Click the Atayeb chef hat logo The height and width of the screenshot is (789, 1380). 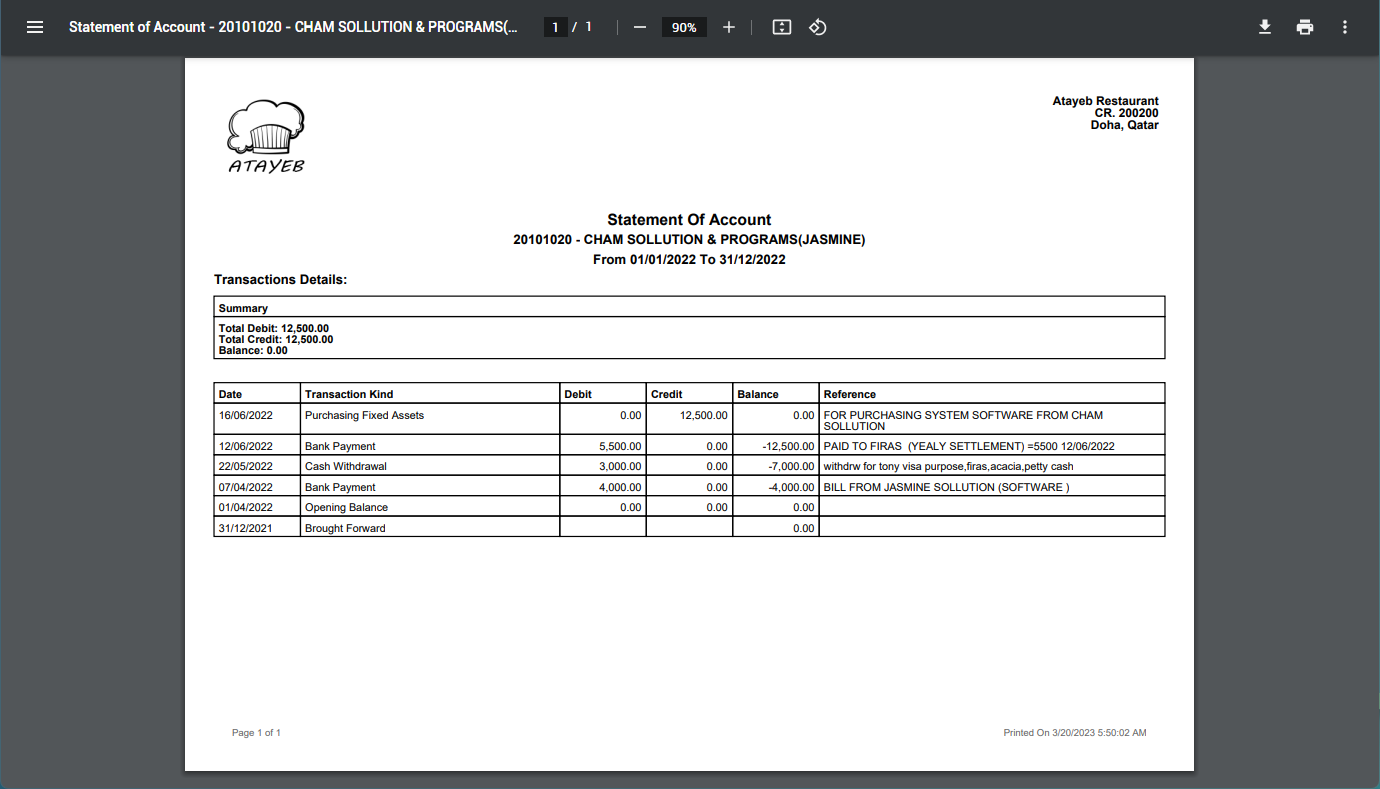point(266,137)
